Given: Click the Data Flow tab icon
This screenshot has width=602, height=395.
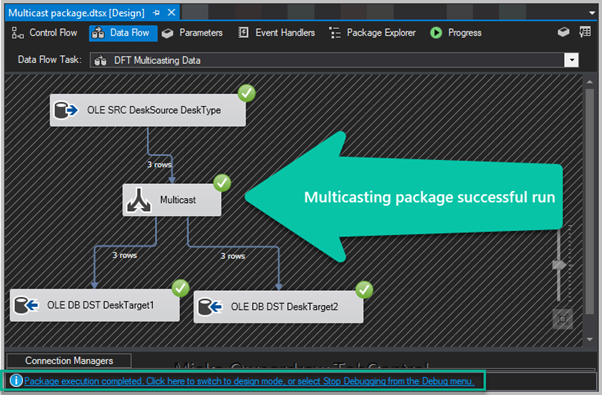Looking at the screenshot, I should pos(98,33).
